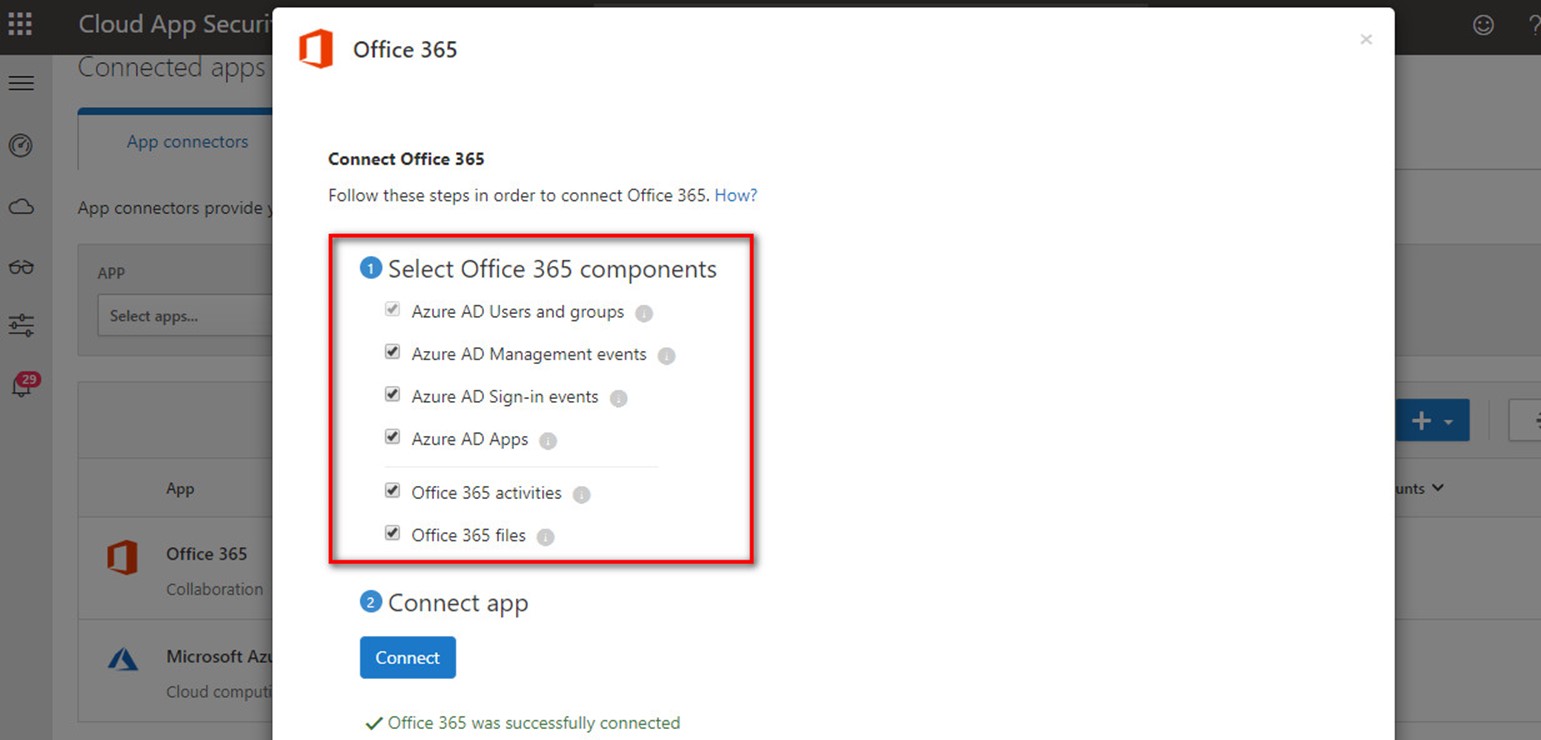Image resolution: width=1541 pixels, height=740 pixels.
Task: Show info for Azure AD Apps
Action: click(x=548, y=441)
